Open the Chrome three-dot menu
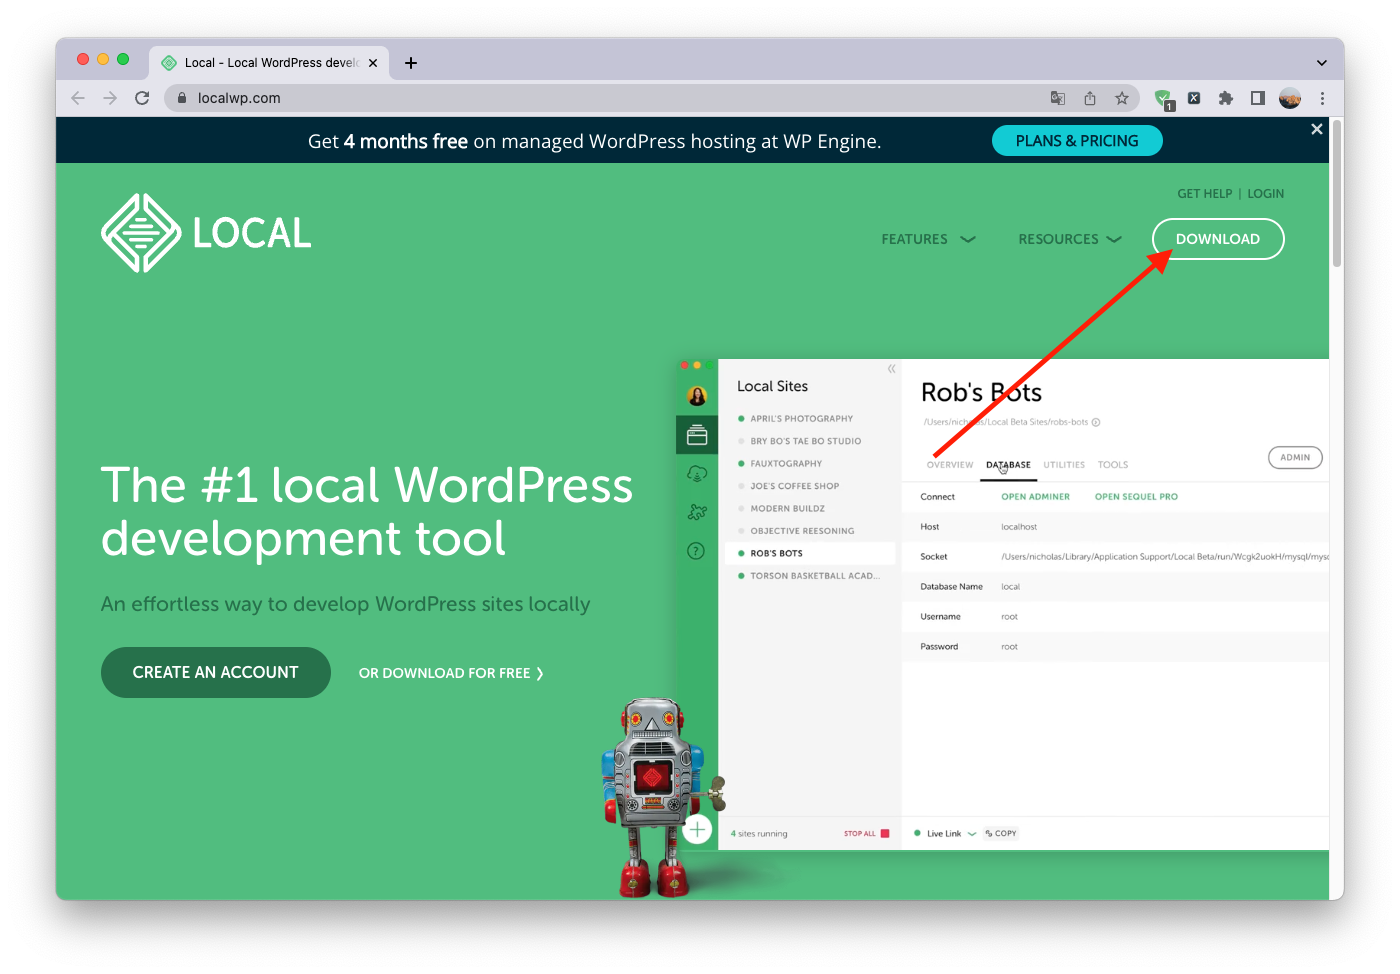 [1322, 98]
